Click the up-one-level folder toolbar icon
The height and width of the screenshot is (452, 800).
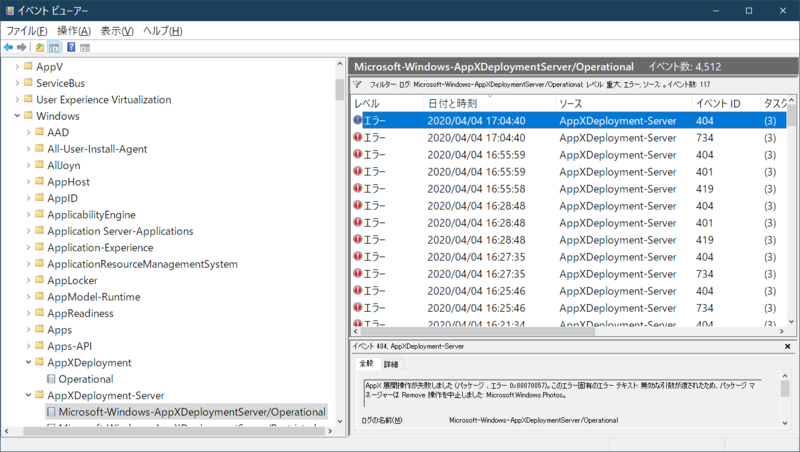click(x=40, y=47)
